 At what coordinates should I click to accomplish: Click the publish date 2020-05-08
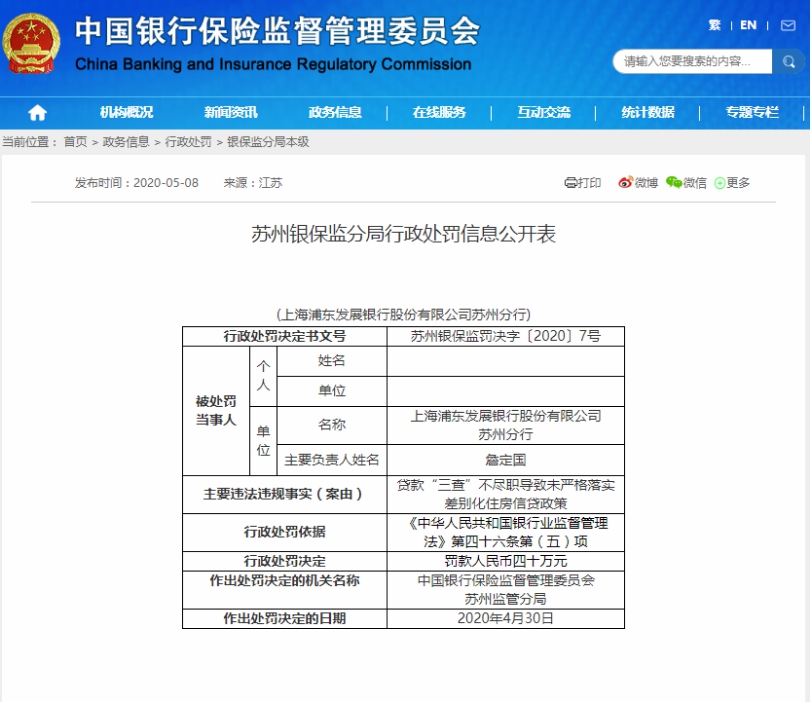coord(166,183)
